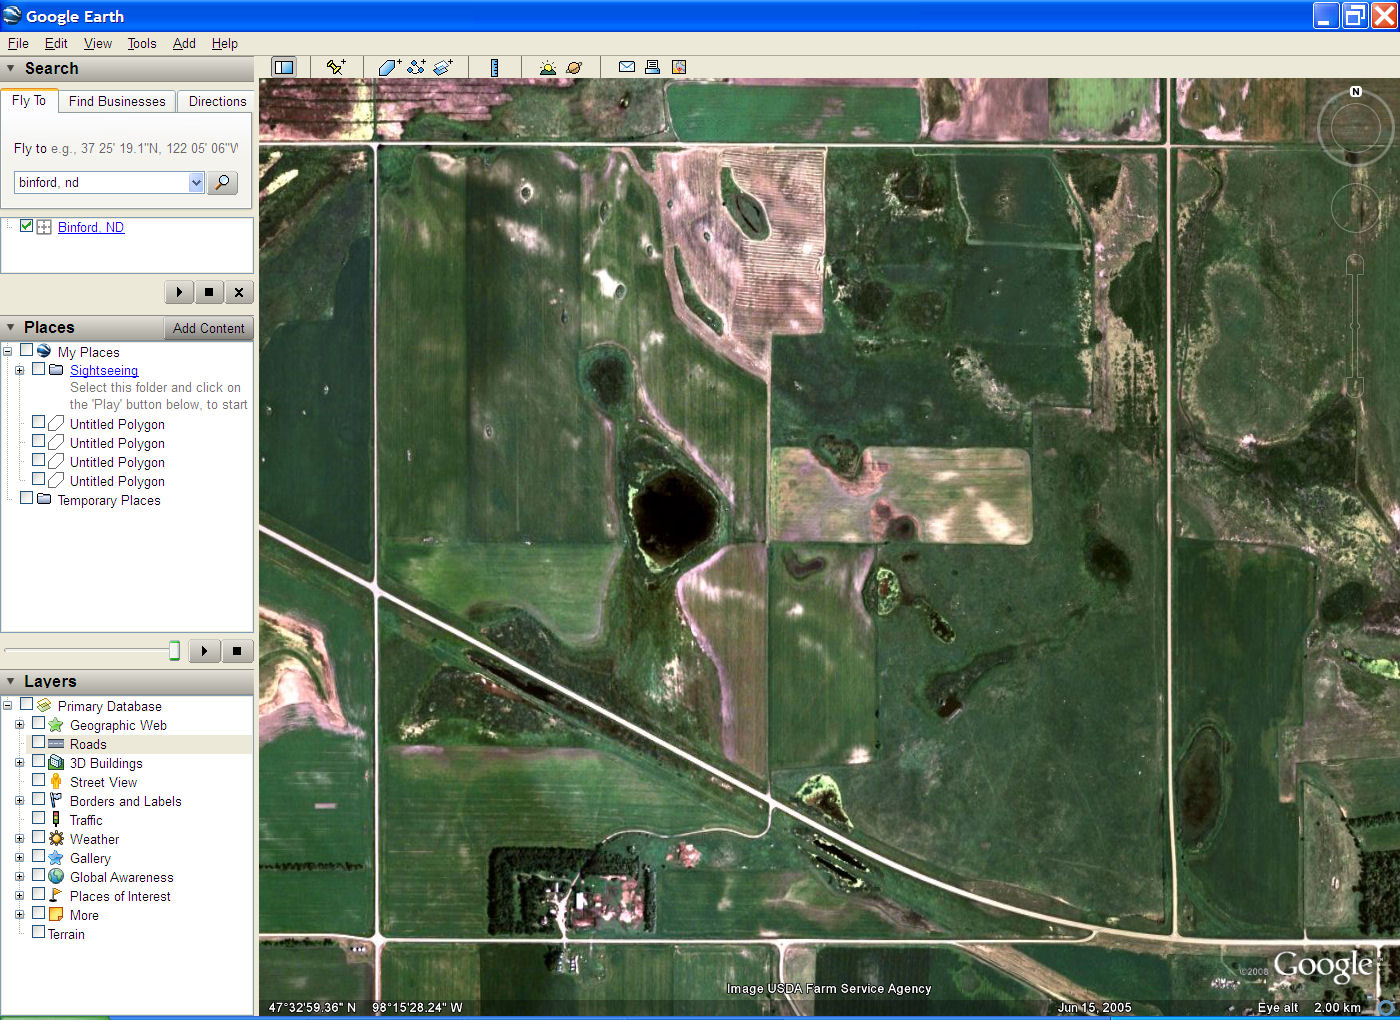Turn on the 3D Buildings layer
The height and width of the screenshot is (1020, 1400).
(x=39, y=762)
